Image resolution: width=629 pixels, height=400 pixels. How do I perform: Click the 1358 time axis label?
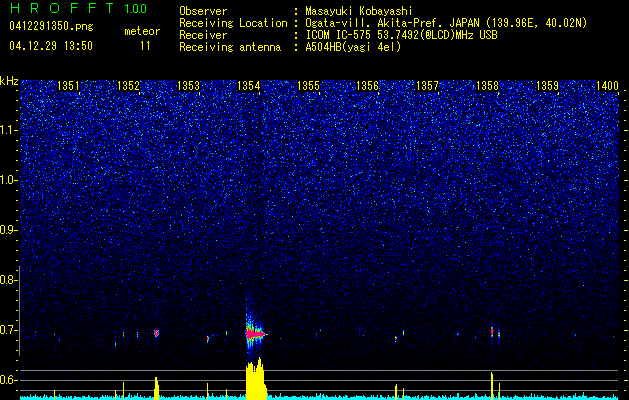tap(487, 86)
